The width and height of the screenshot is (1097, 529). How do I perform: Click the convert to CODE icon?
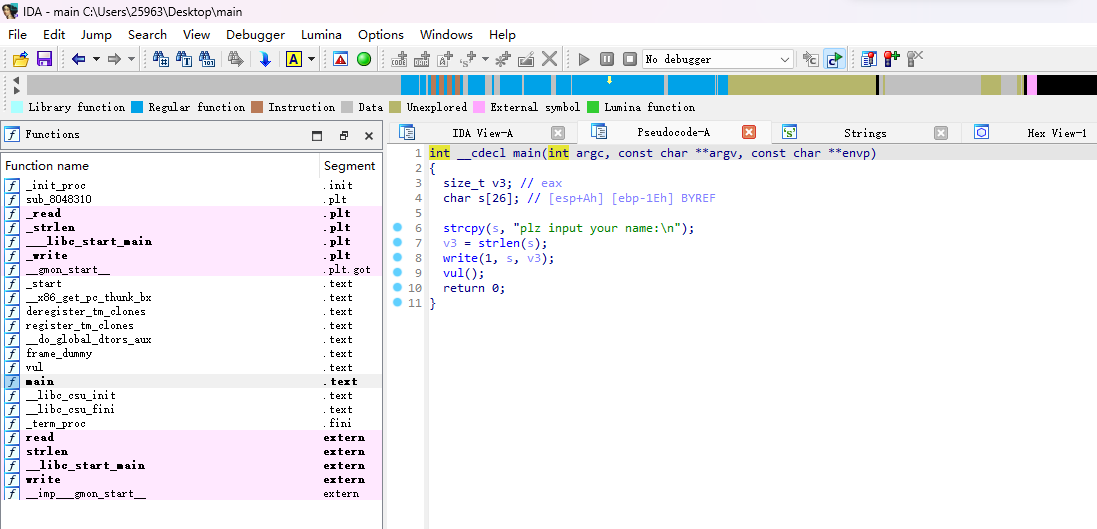pyautogui.click(x=399, y=59)
